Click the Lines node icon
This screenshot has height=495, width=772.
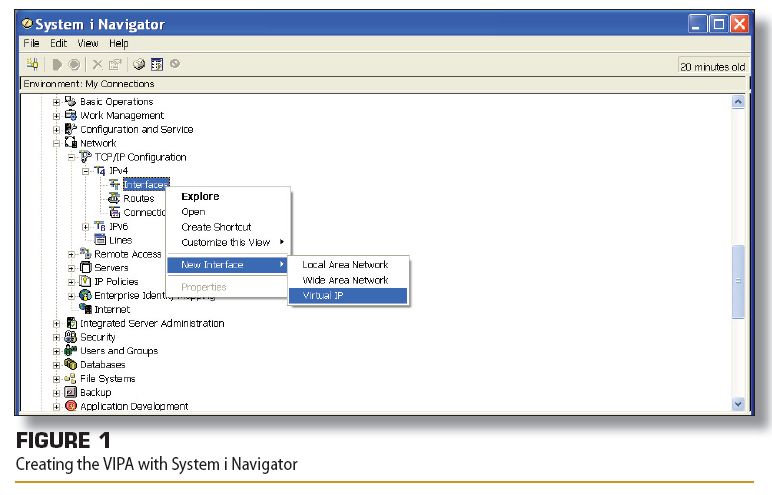pos(100,240)
